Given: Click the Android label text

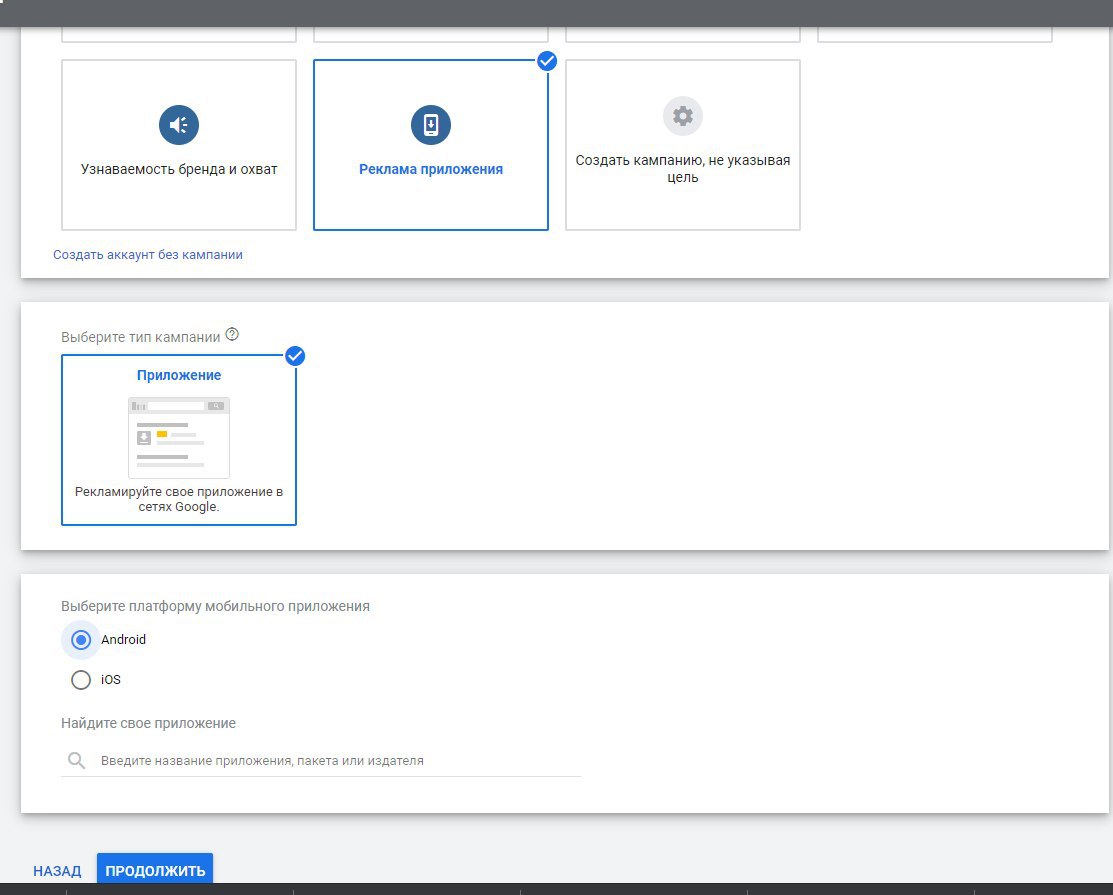Looking at the screenshot, I should [124, 639].
